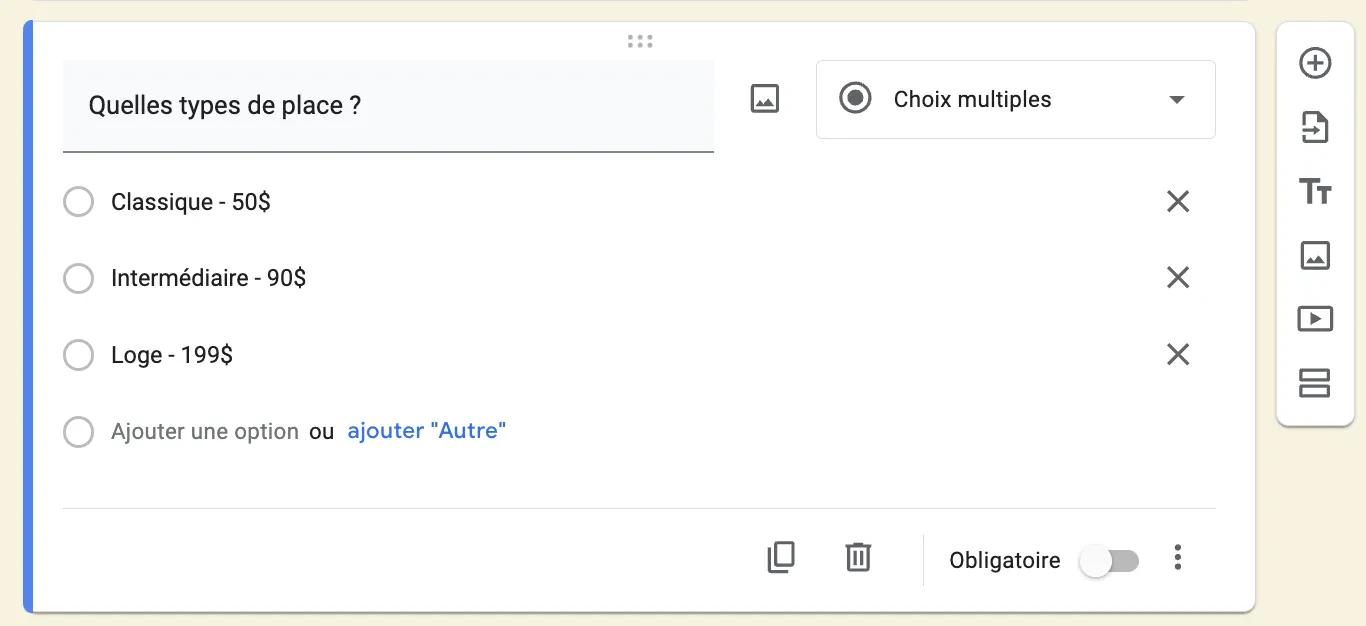Edit the option text "Intermédiaire - 90$"
The image size is (1366, 626).
pos(209,278)
